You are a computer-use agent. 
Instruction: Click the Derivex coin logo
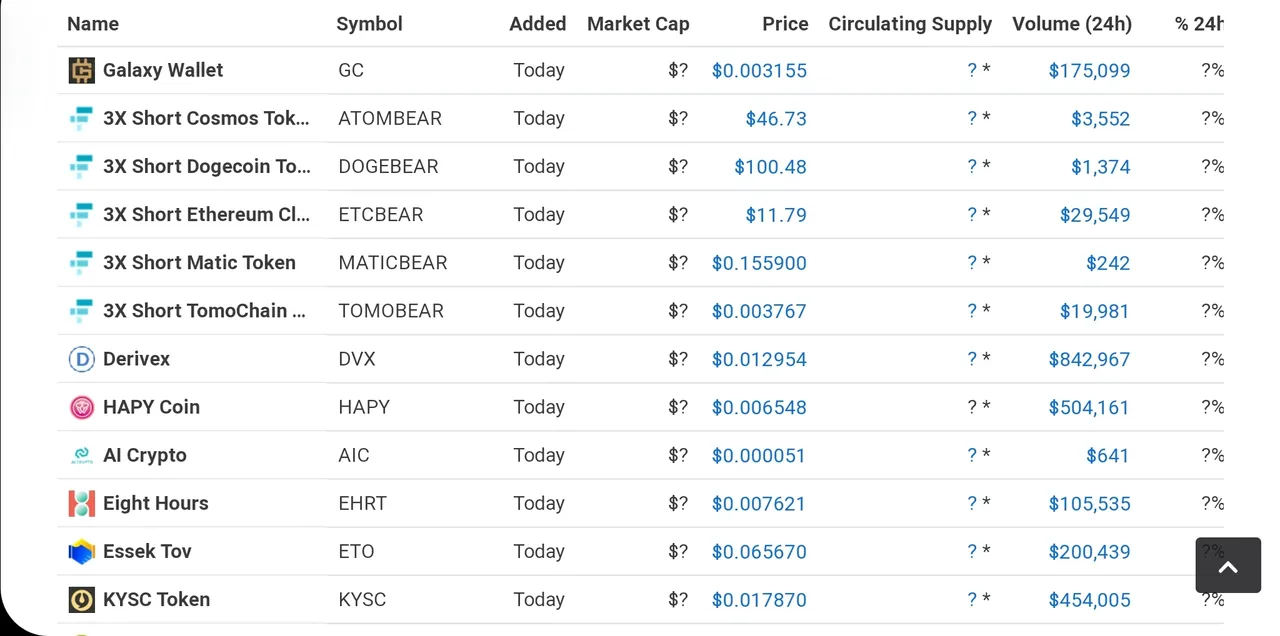point(81,359)
